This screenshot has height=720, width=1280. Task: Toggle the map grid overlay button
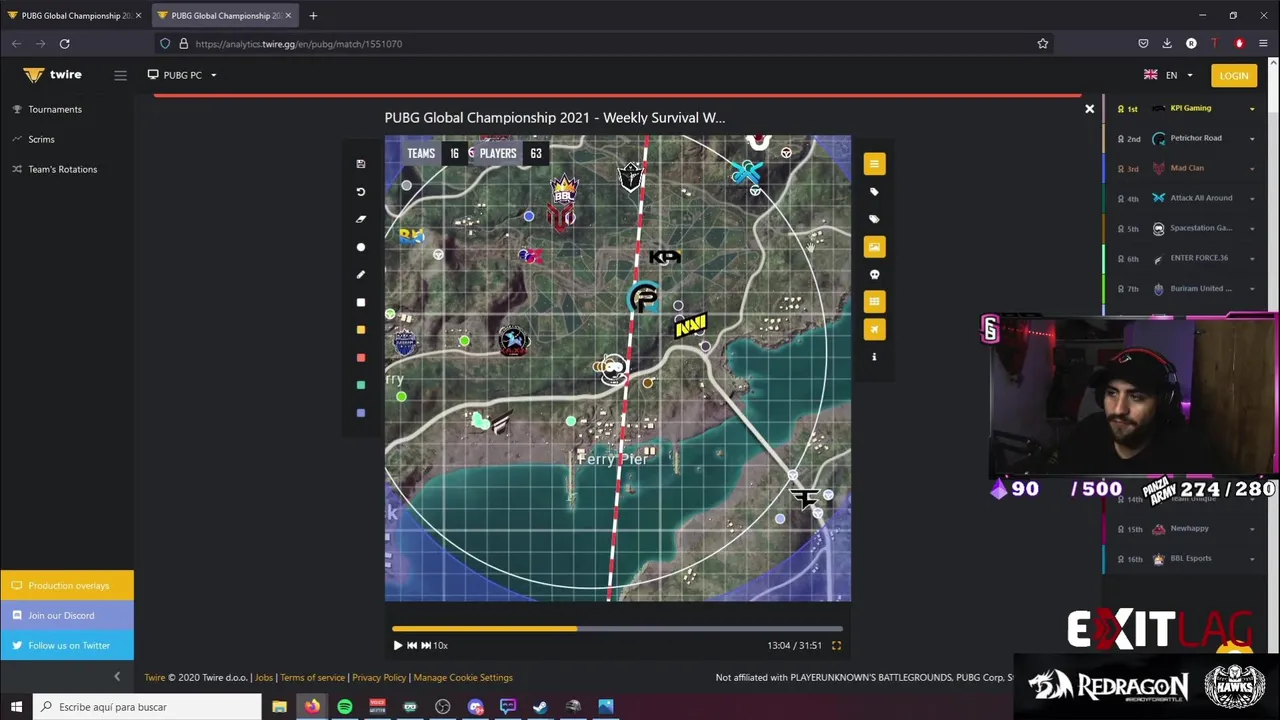click(874, 301)
